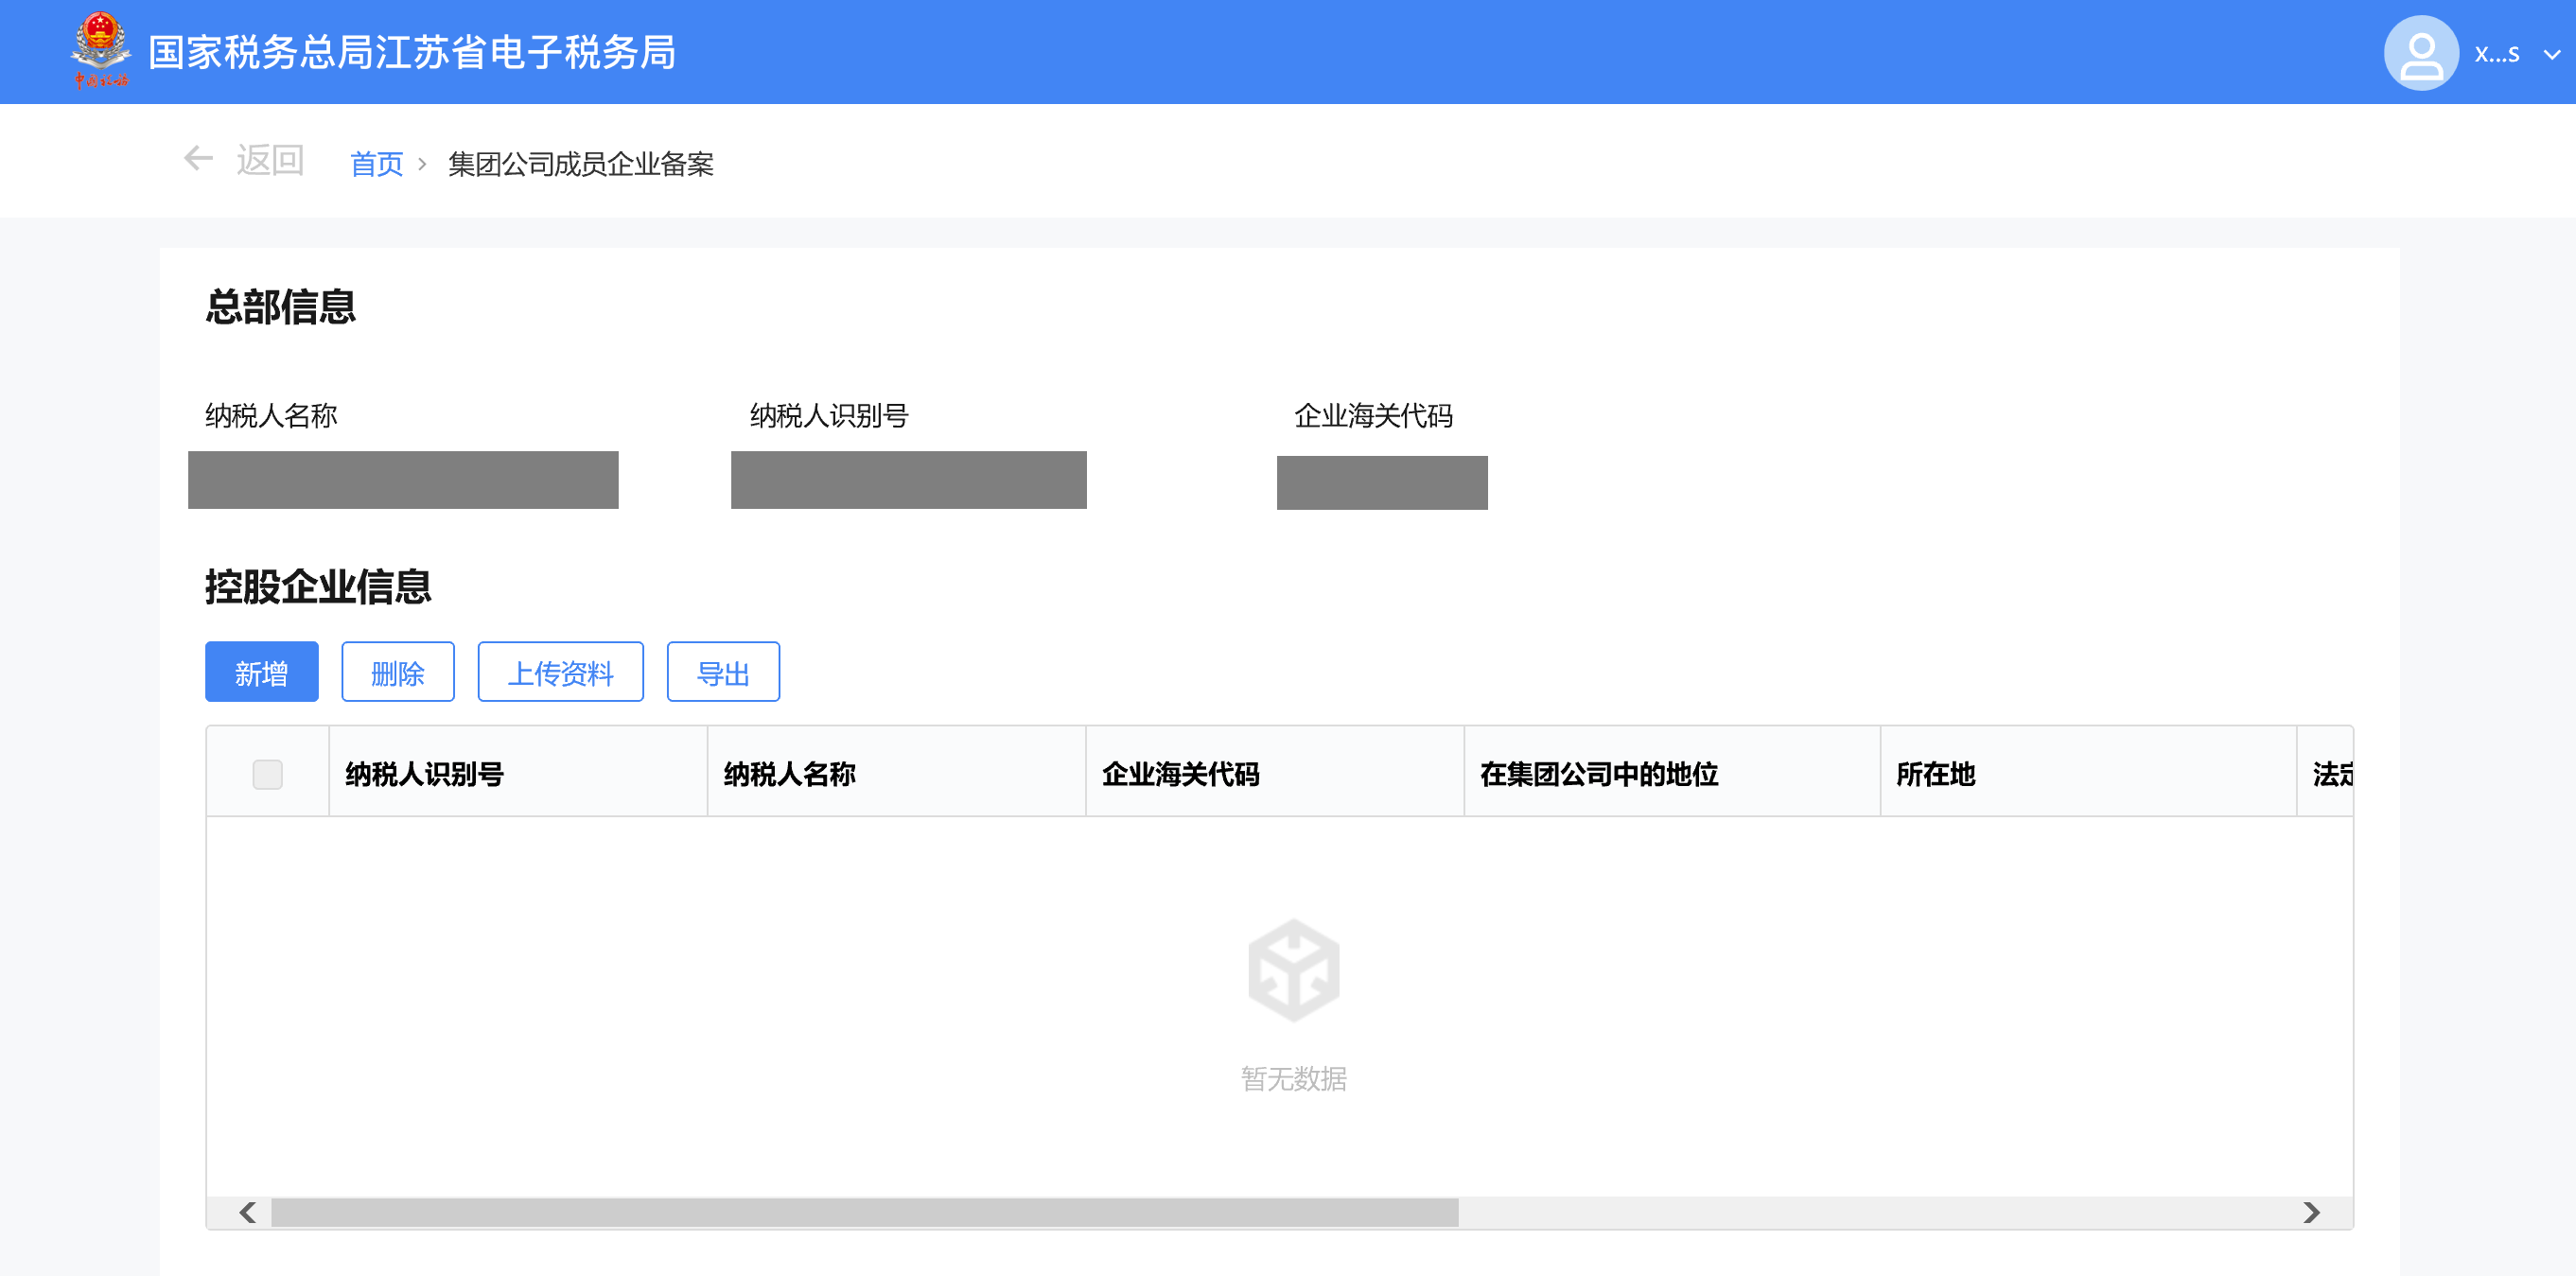Click the scroll-right arrow icon

tap(2311, 1212)
